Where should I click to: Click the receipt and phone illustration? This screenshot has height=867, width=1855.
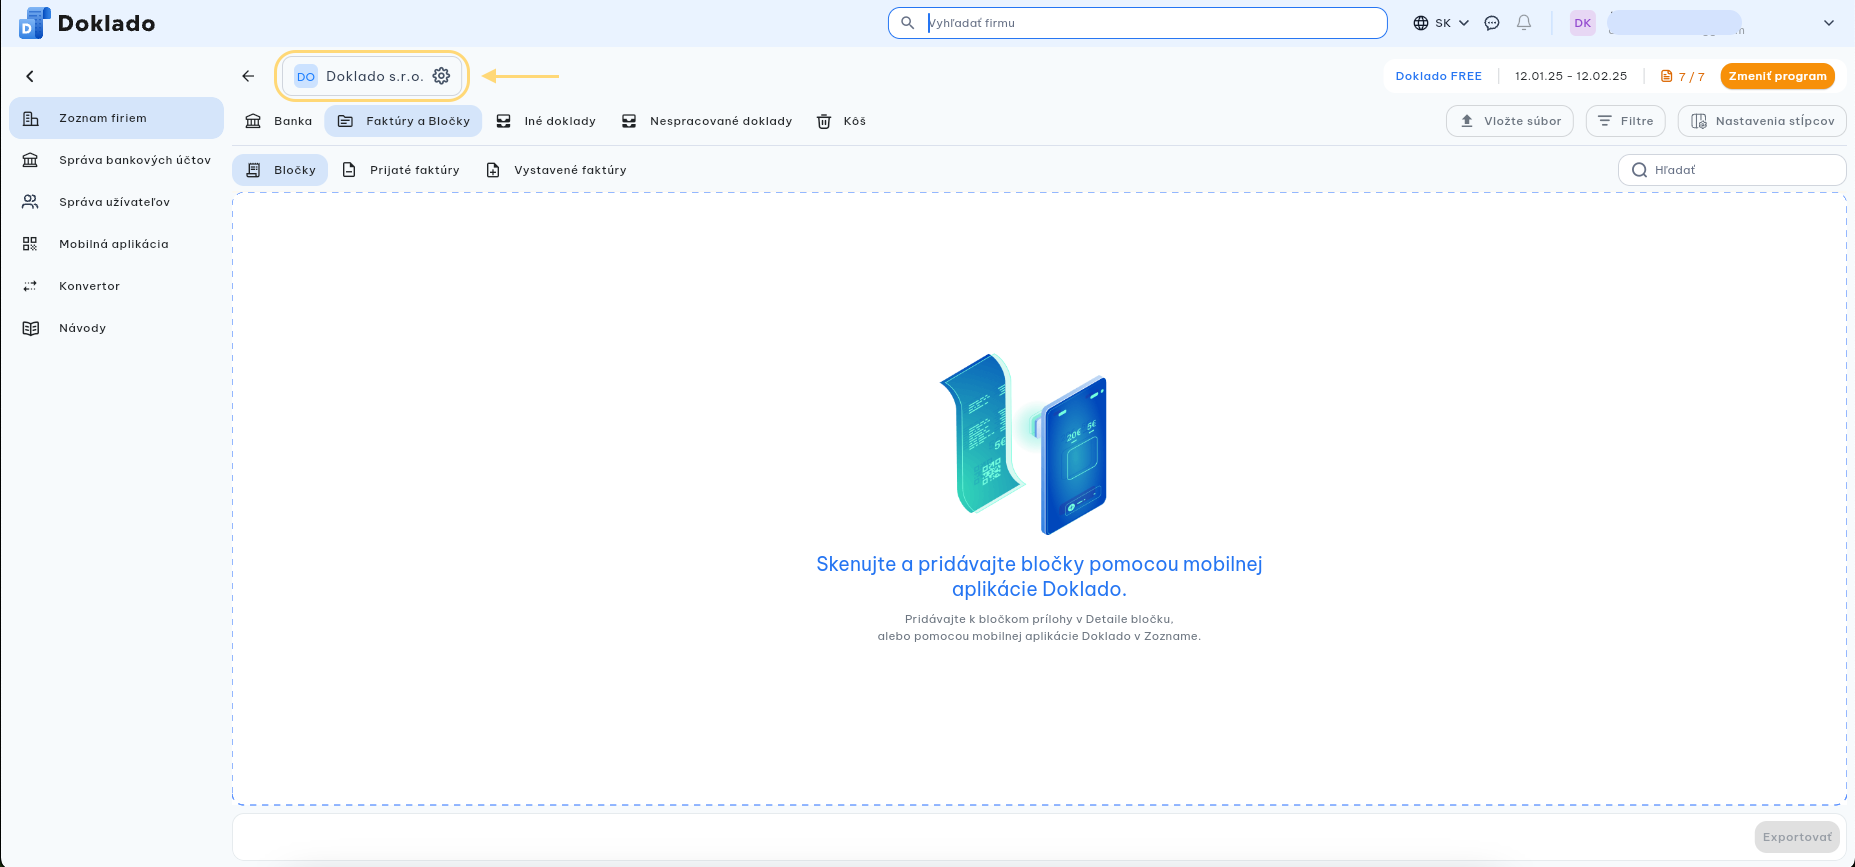(1024, 444)
